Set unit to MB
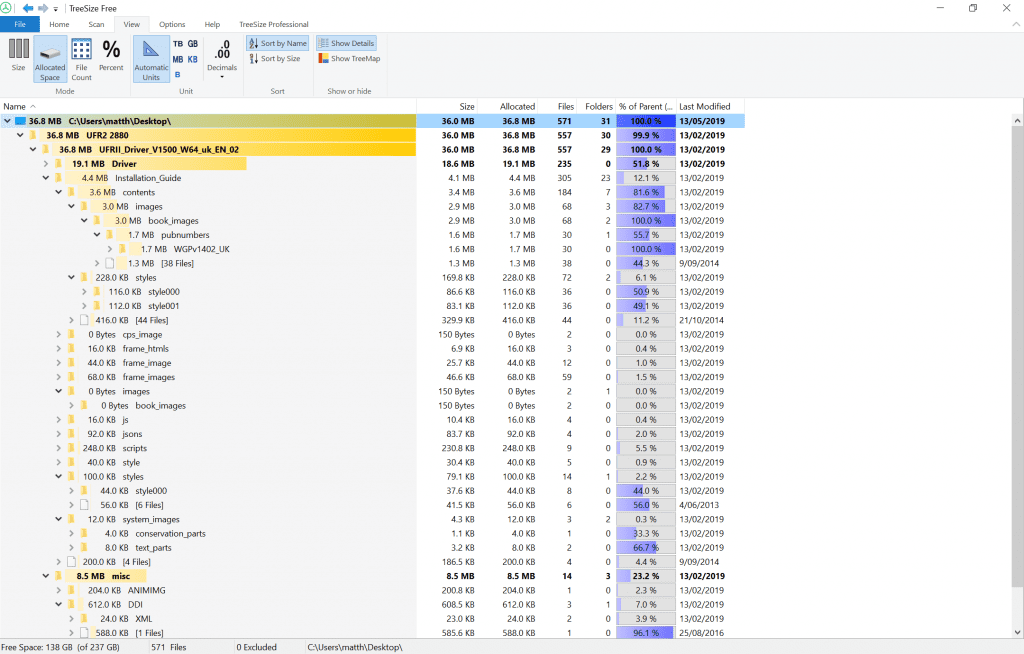 178,59
